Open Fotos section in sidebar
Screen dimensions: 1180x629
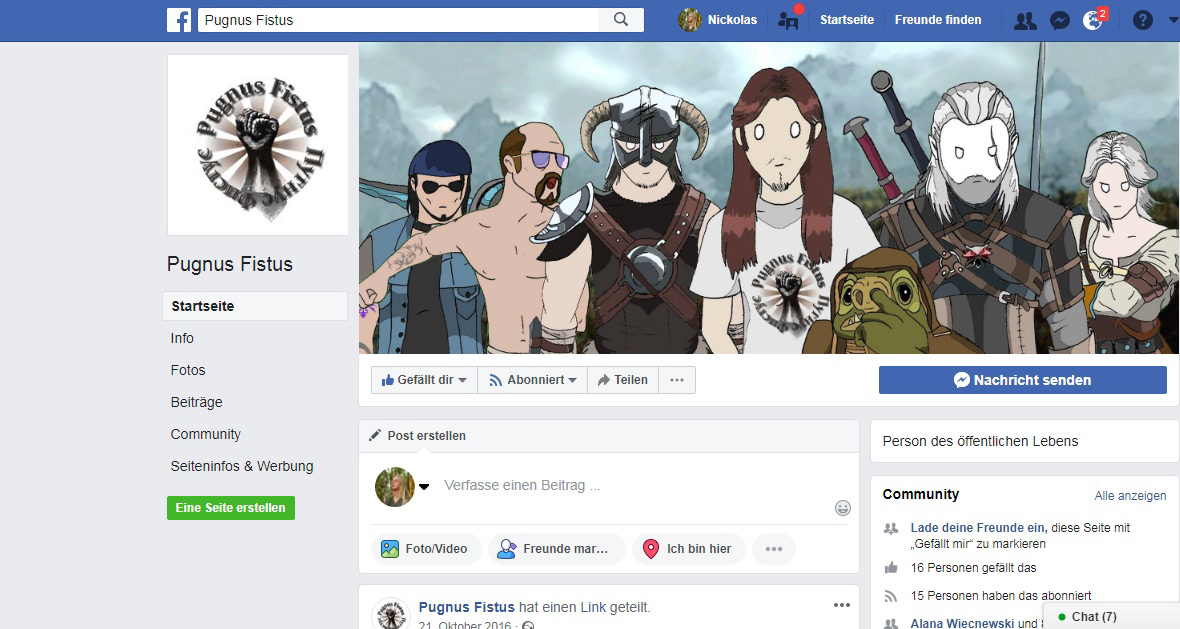coord(188,370)
